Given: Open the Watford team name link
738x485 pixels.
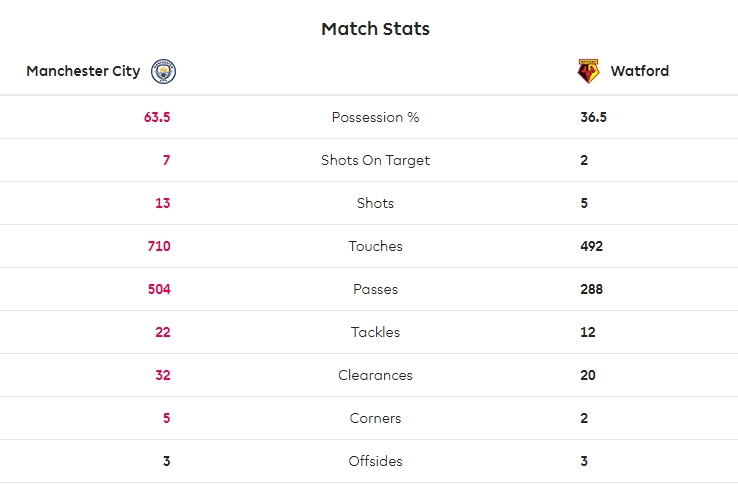Looking at the screenshot, I should (640, 71).
